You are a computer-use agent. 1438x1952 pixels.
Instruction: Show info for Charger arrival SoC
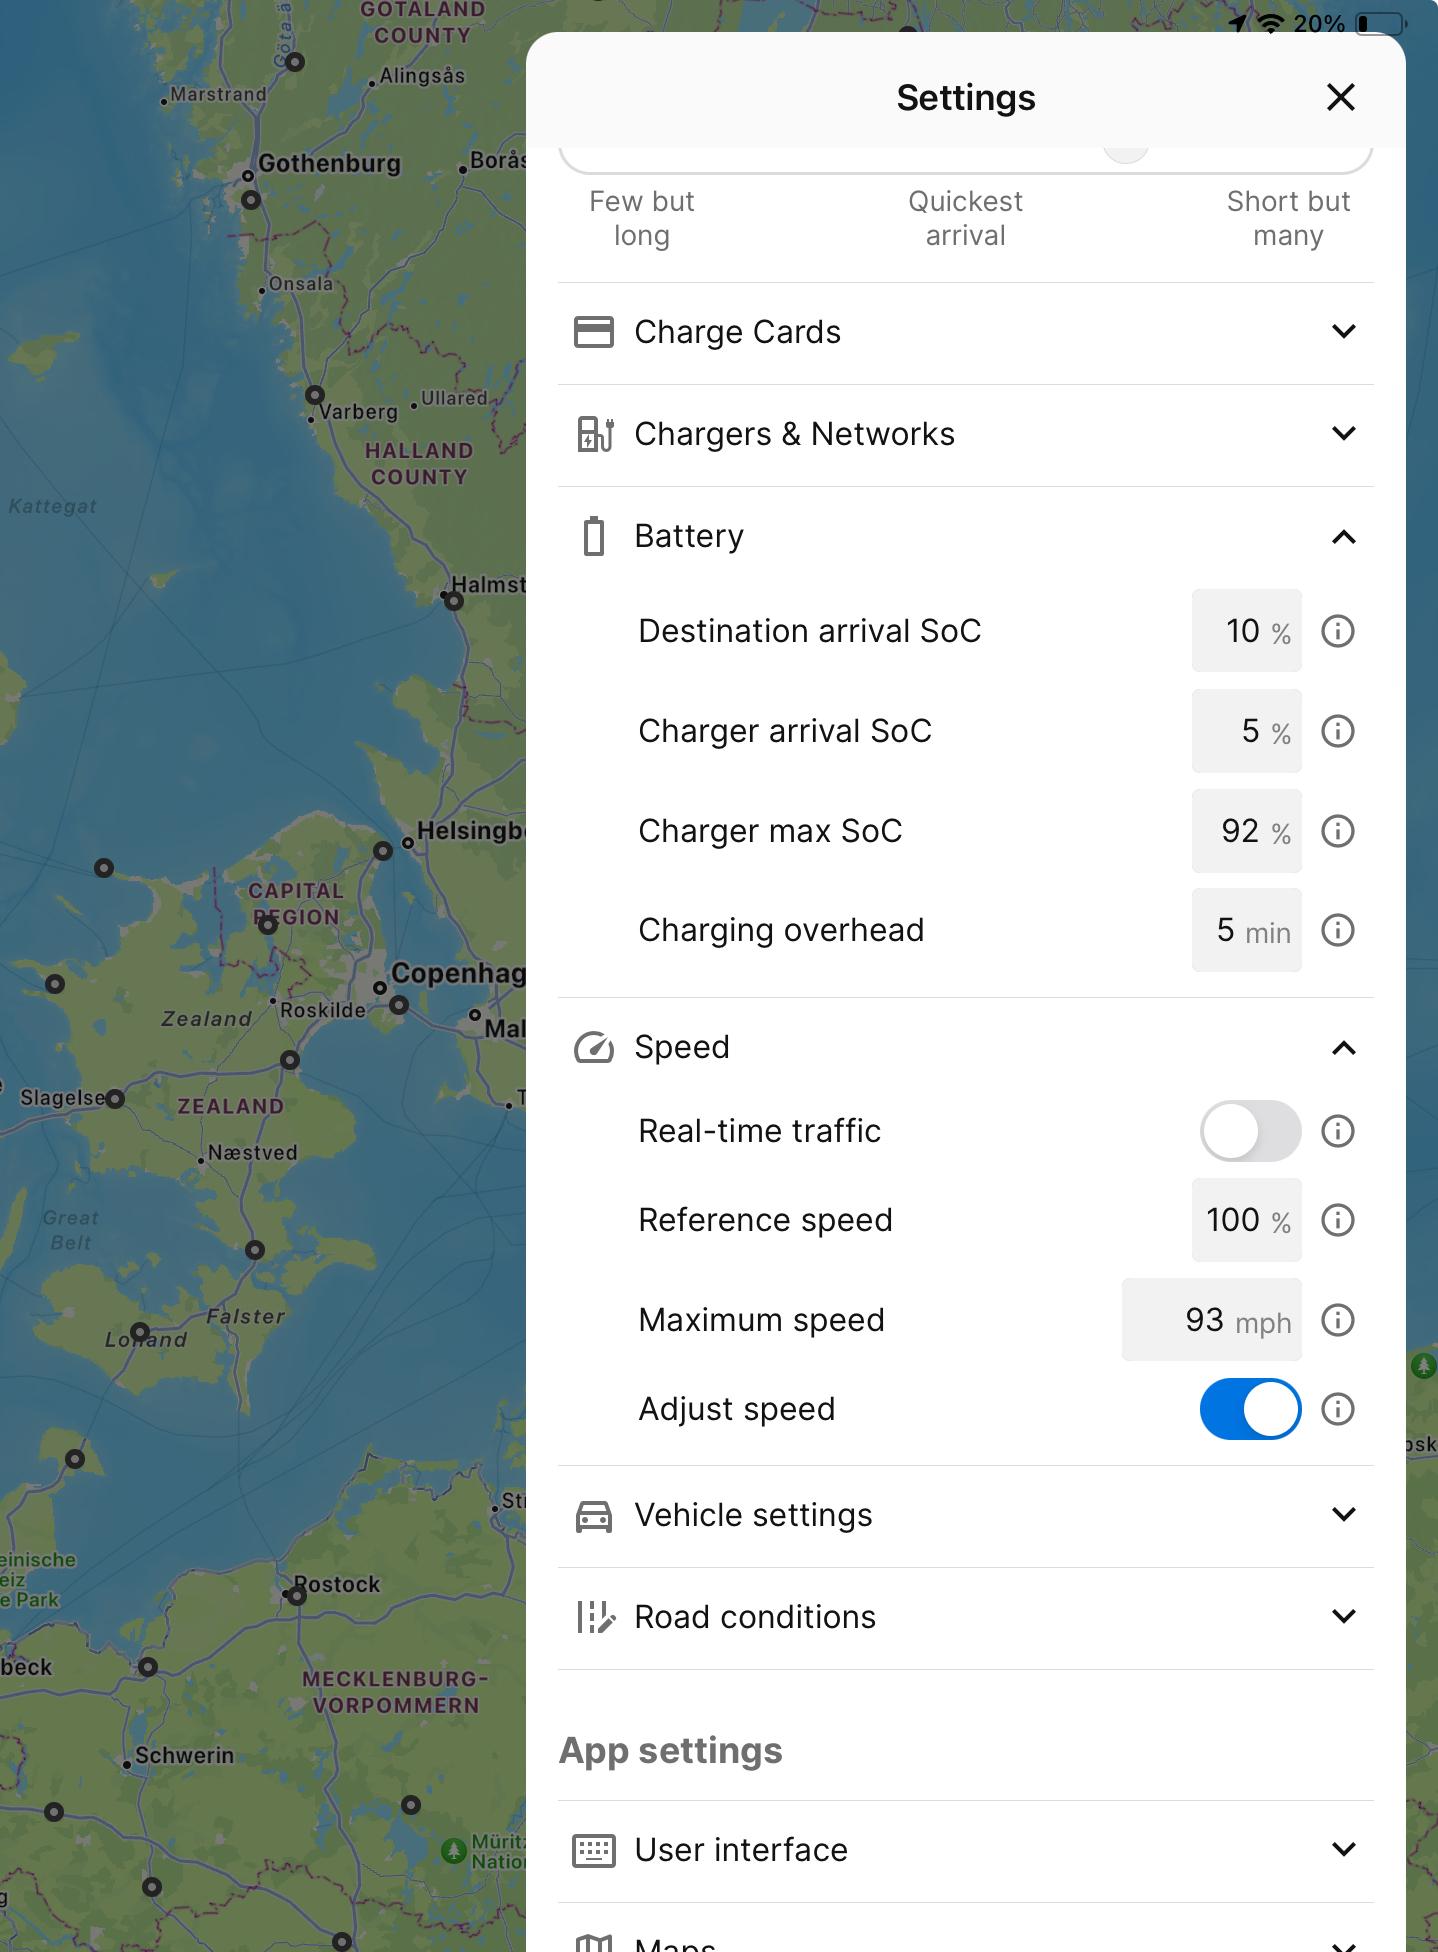point(1338,731)
